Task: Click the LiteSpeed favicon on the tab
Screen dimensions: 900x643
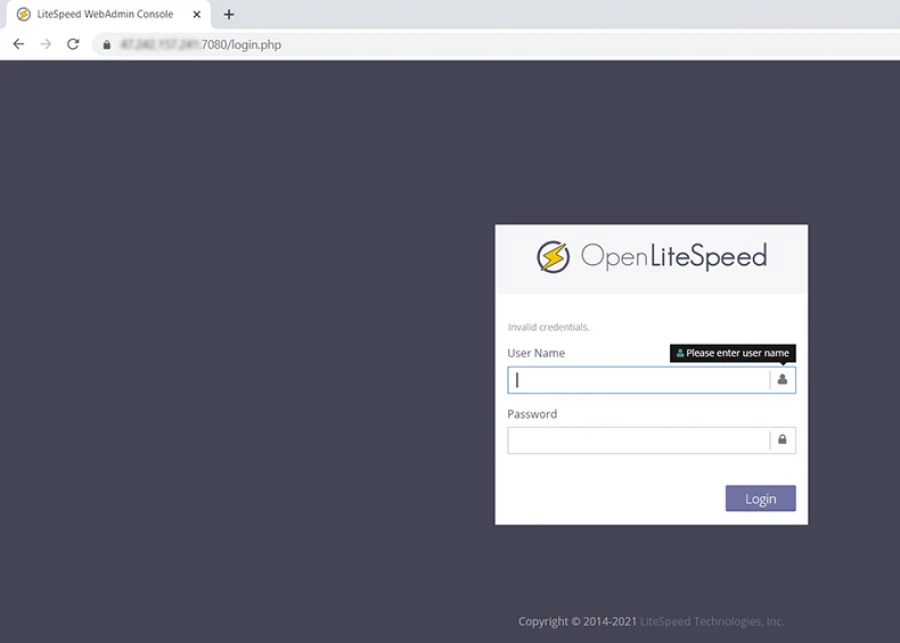Action: coord(24,14)
